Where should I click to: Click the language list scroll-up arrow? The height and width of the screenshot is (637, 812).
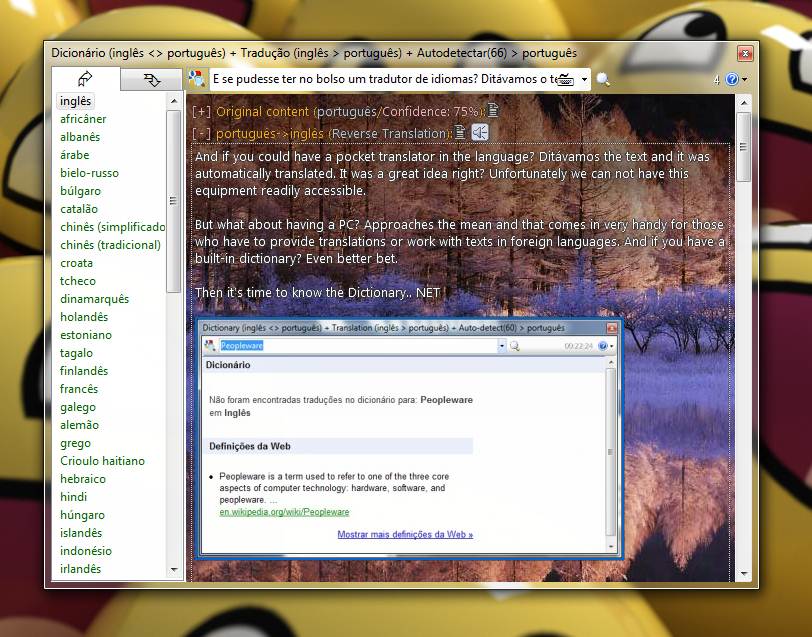pos(174,101)
